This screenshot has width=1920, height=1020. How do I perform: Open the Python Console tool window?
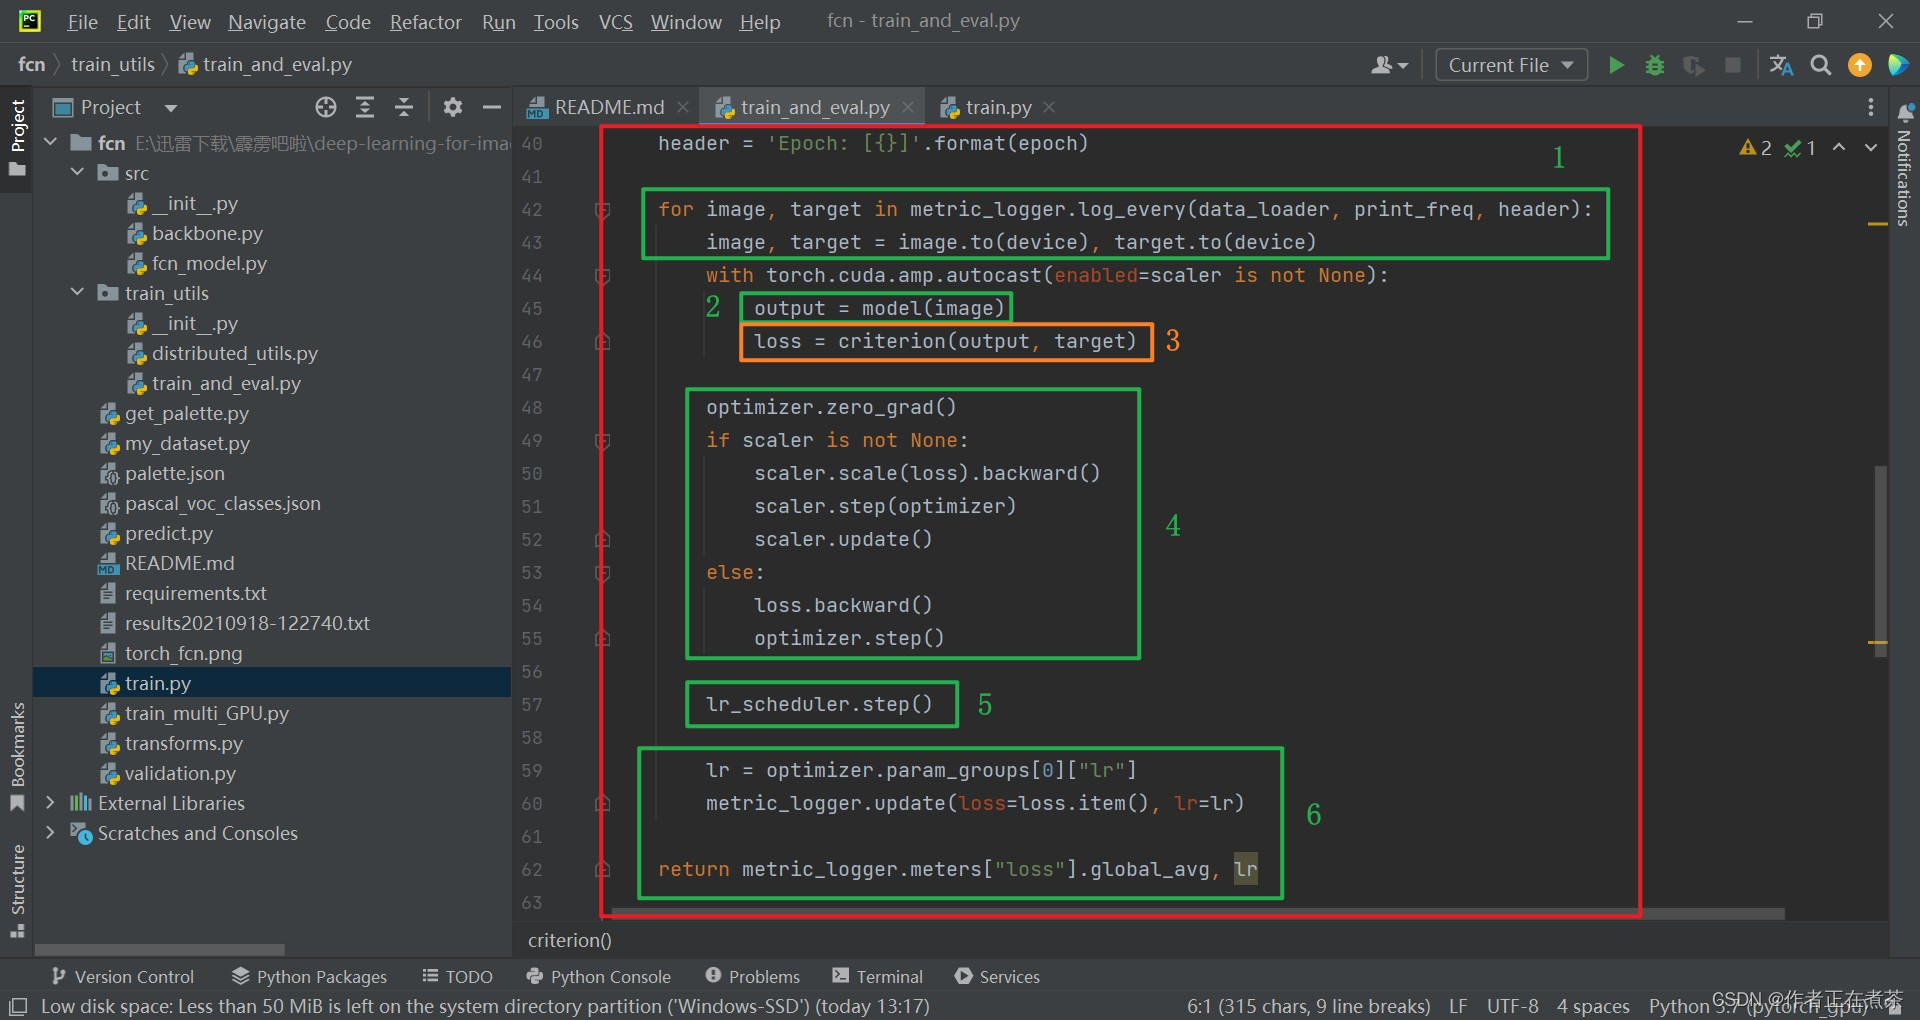pos(598,977)
